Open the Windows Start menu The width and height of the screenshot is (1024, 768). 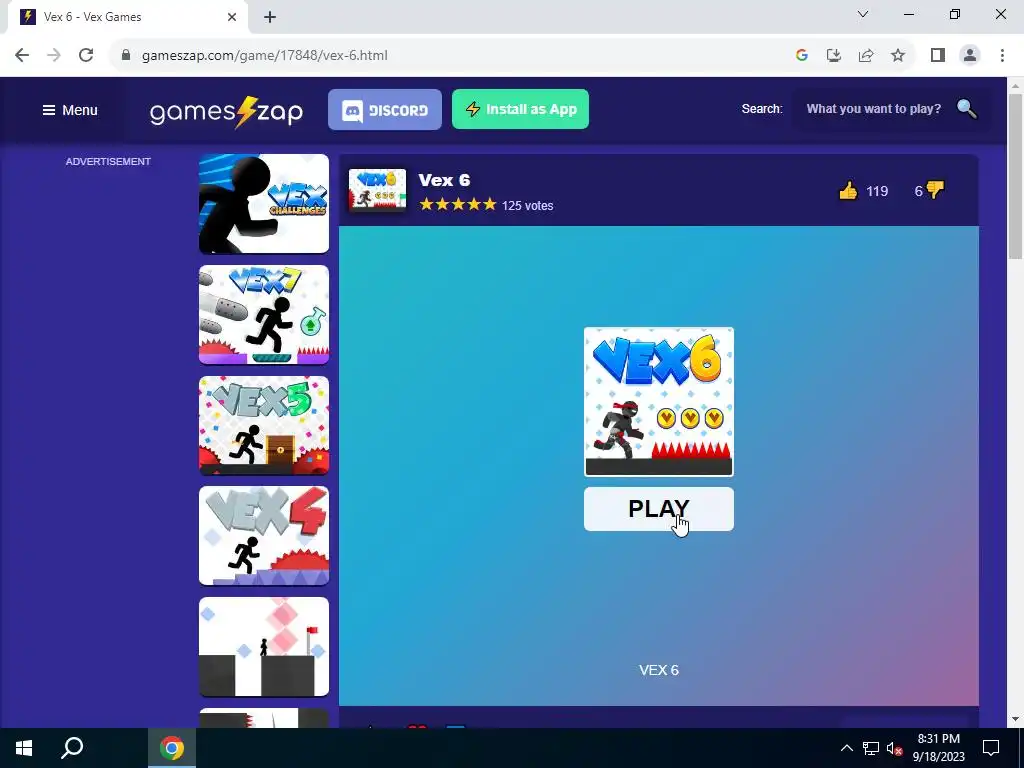click(24, 748)
